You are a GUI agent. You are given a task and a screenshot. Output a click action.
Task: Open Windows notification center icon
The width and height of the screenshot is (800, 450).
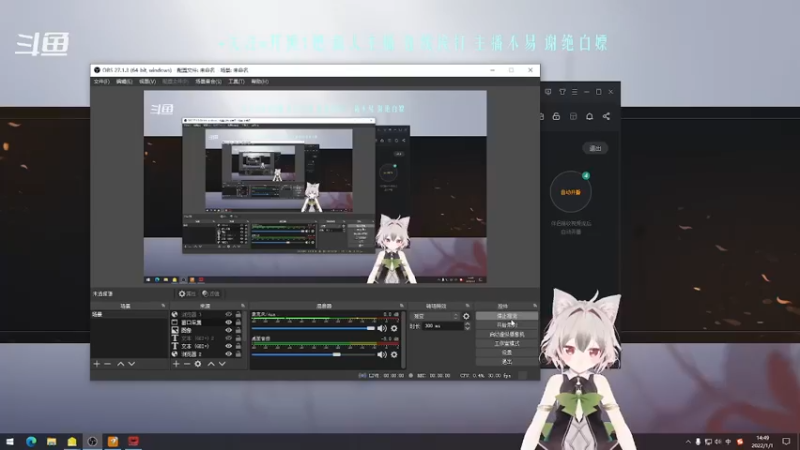786,441
